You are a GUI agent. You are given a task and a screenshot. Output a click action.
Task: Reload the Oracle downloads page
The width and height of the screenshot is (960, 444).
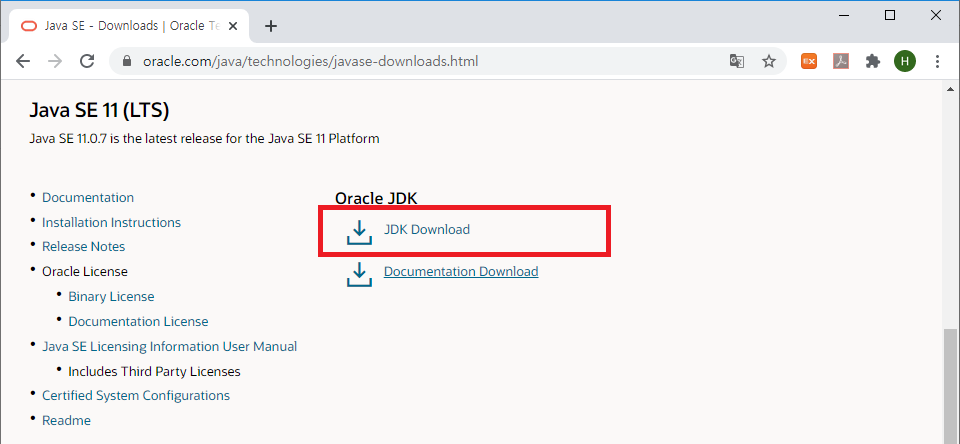pos(88,61)
